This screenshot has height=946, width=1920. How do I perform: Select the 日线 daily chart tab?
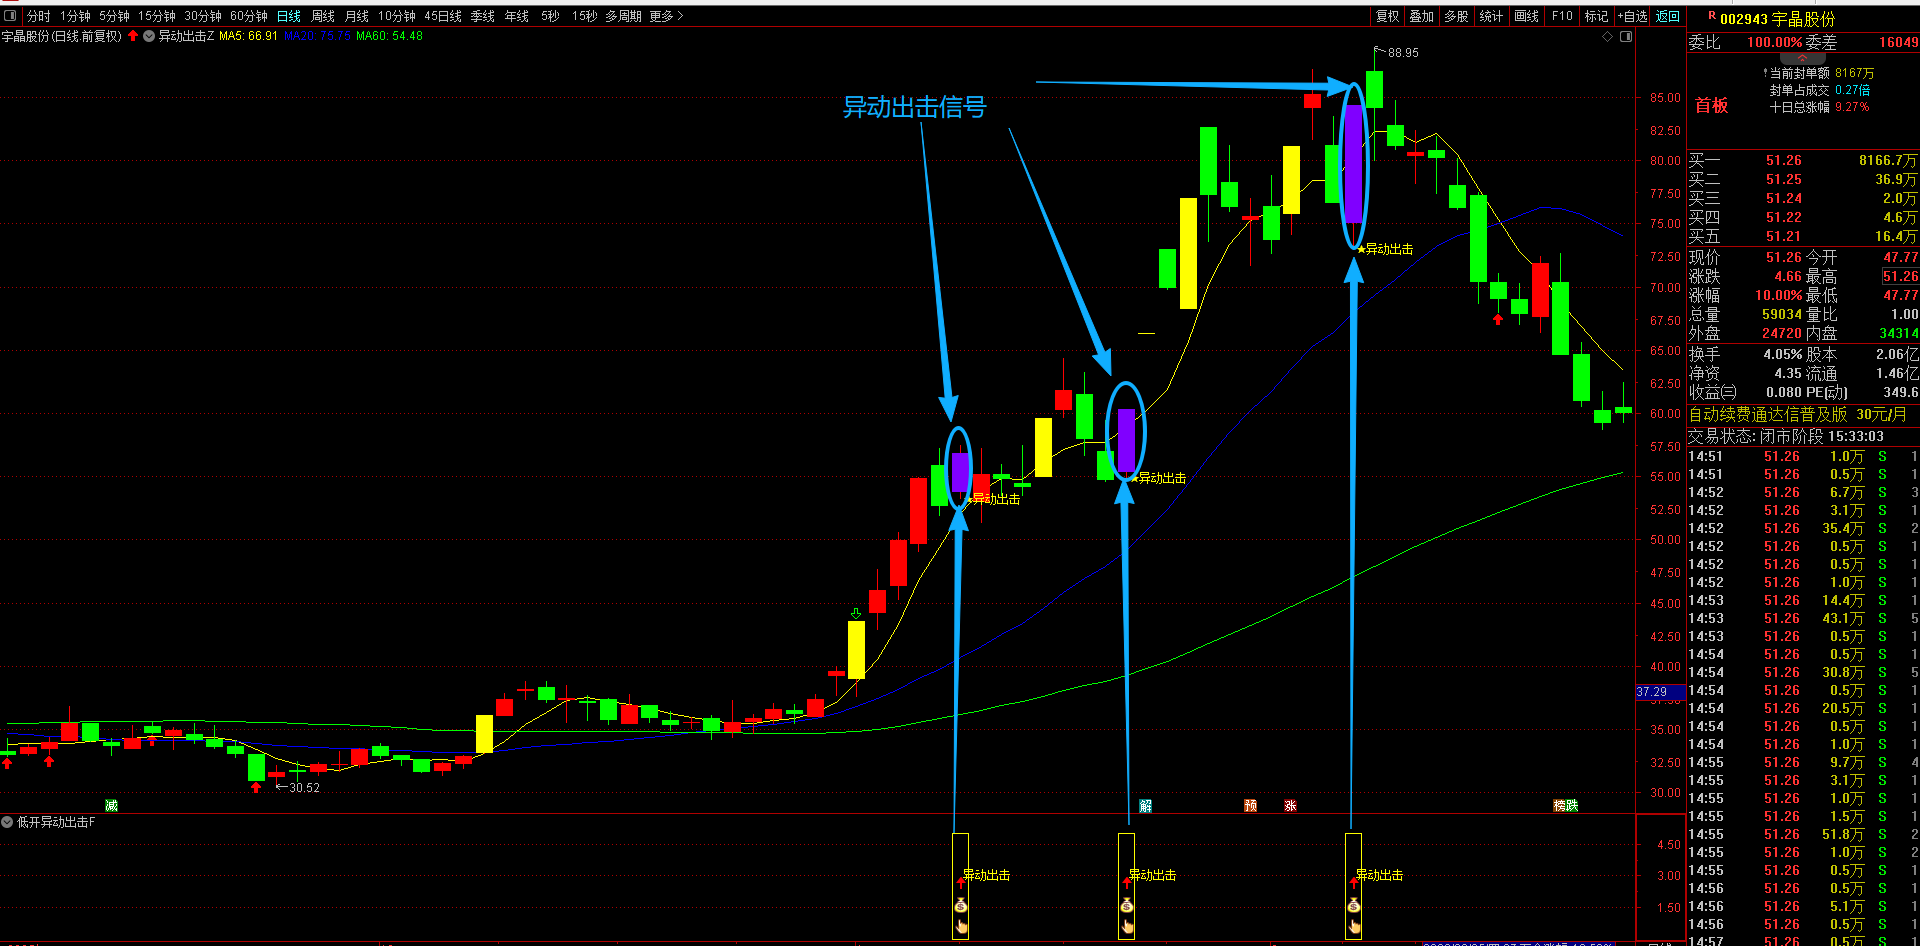[289, 16]
